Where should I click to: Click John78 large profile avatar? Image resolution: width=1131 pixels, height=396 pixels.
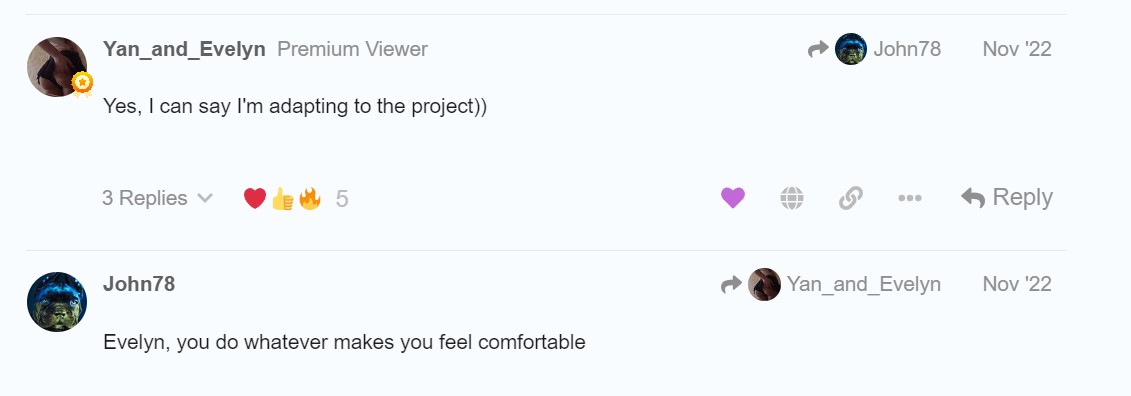(57, 302)
